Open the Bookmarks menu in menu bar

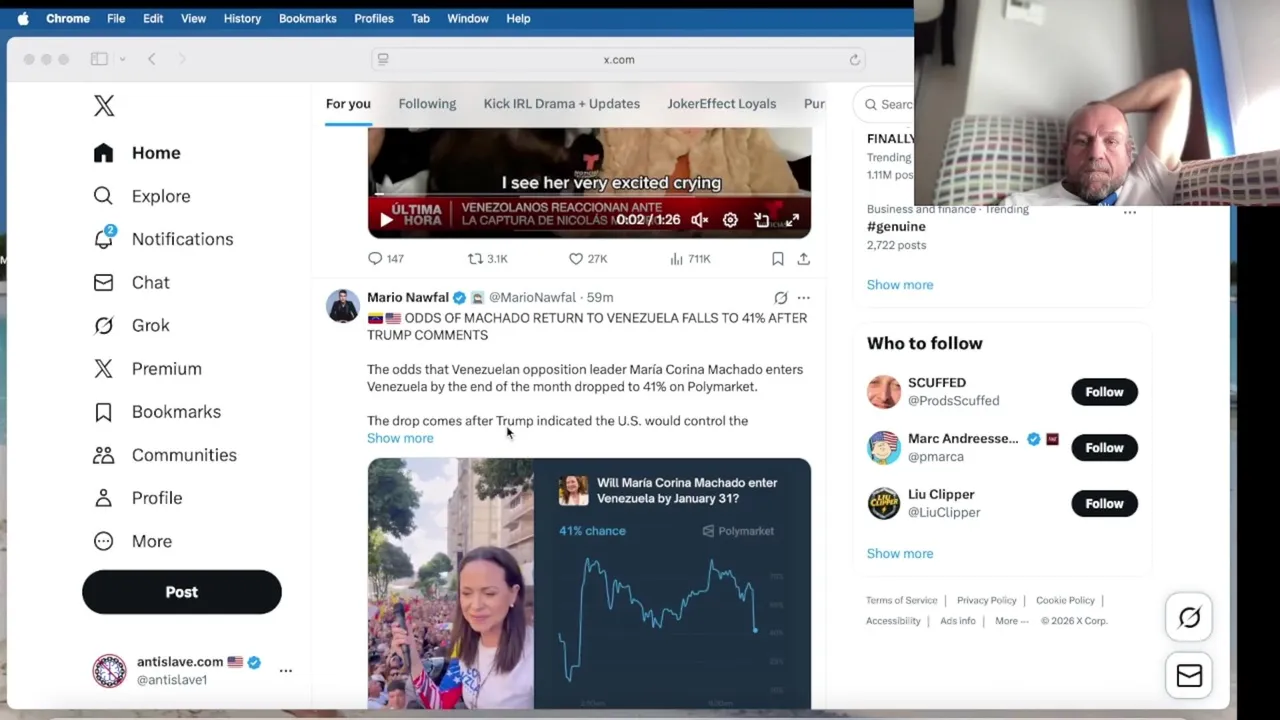click(x=307, y=18)
